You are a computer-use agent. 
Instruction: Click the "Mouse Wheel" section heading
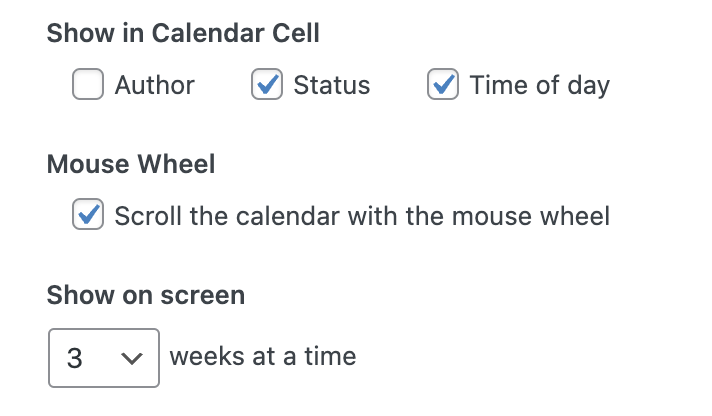[x=131, y=163]
